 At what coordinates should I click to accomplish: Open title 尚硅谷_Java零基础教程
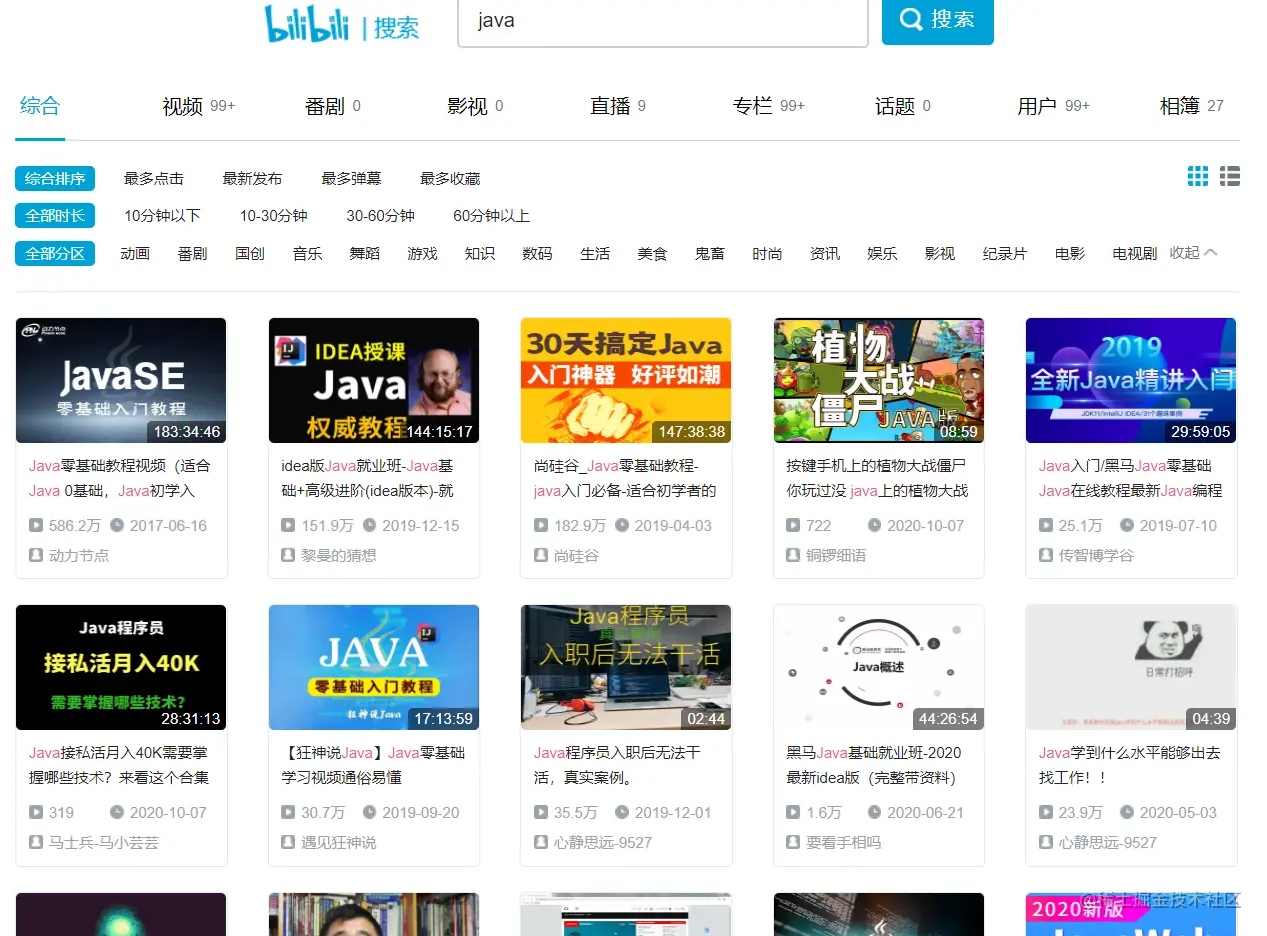click(625, 478)
